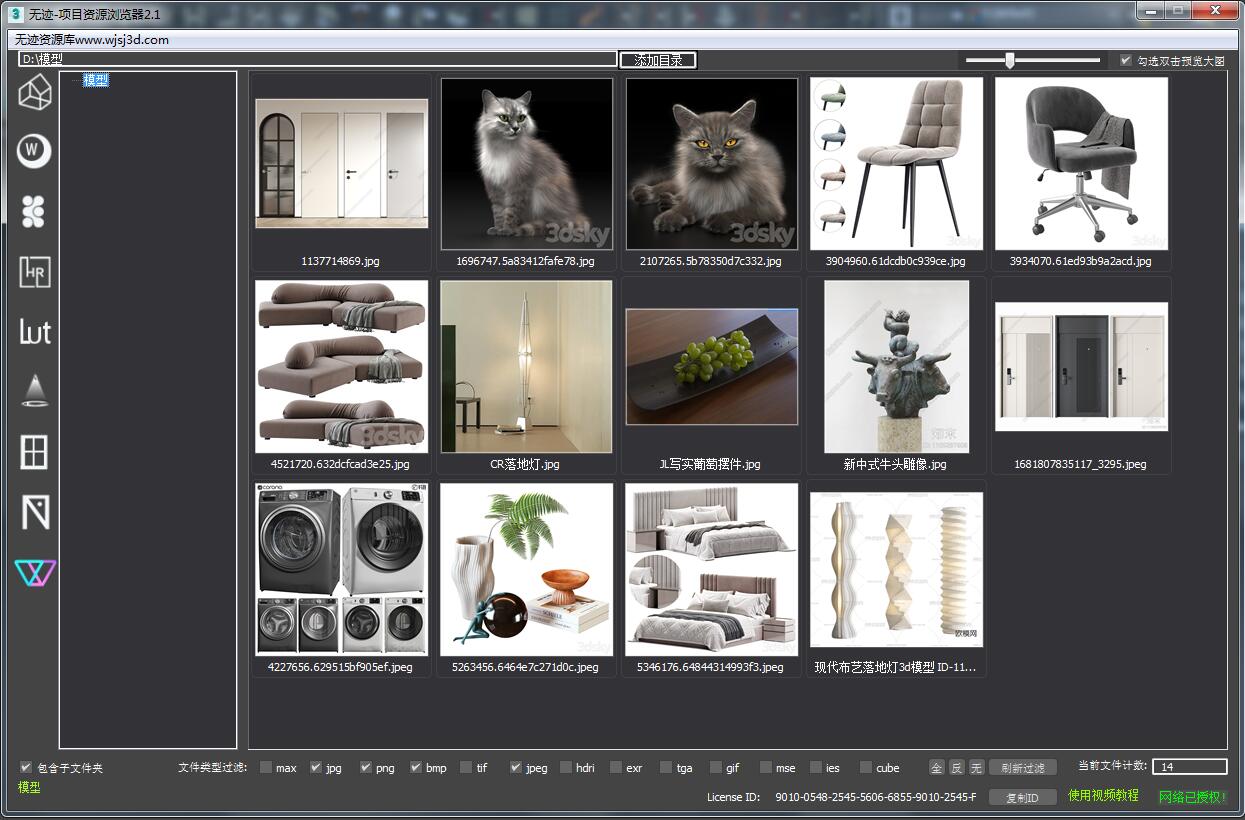Open the Lut library icon
Viewport: 1245px width, 820px height.
click(34, 332)
